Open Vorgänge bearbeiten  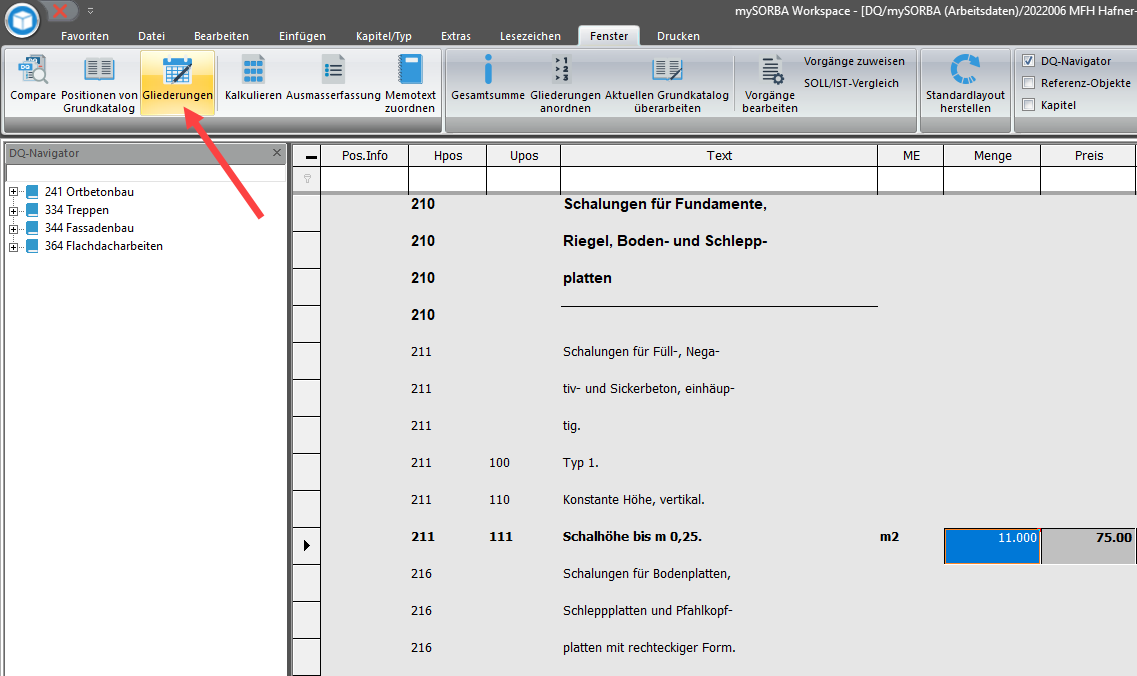coord(770,83)
